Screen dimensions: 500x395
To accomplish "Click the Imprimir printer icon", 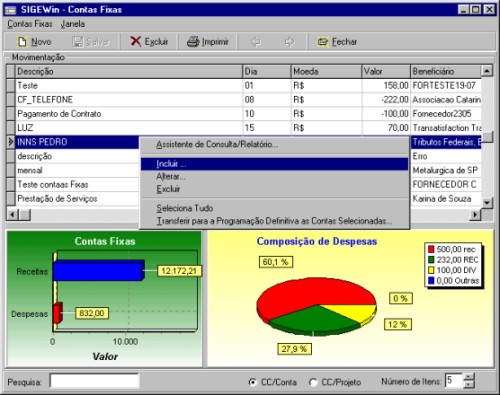I will point(193,42).
